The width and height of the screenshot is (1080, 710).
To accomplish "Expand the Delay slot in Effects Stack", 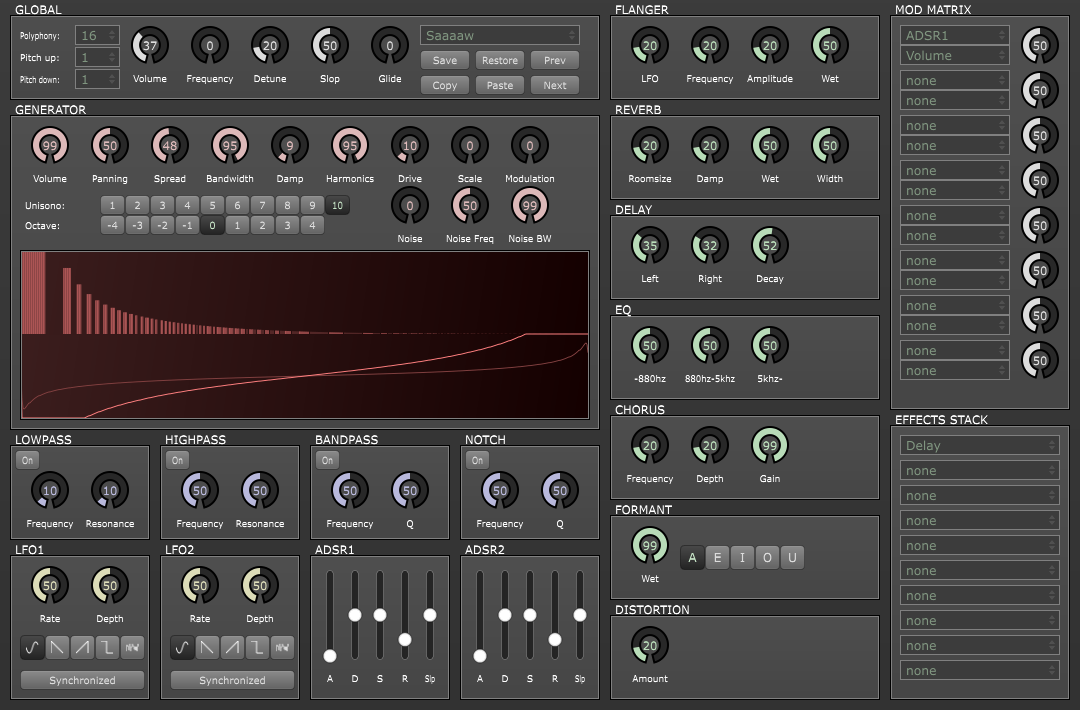I will 979,446.
